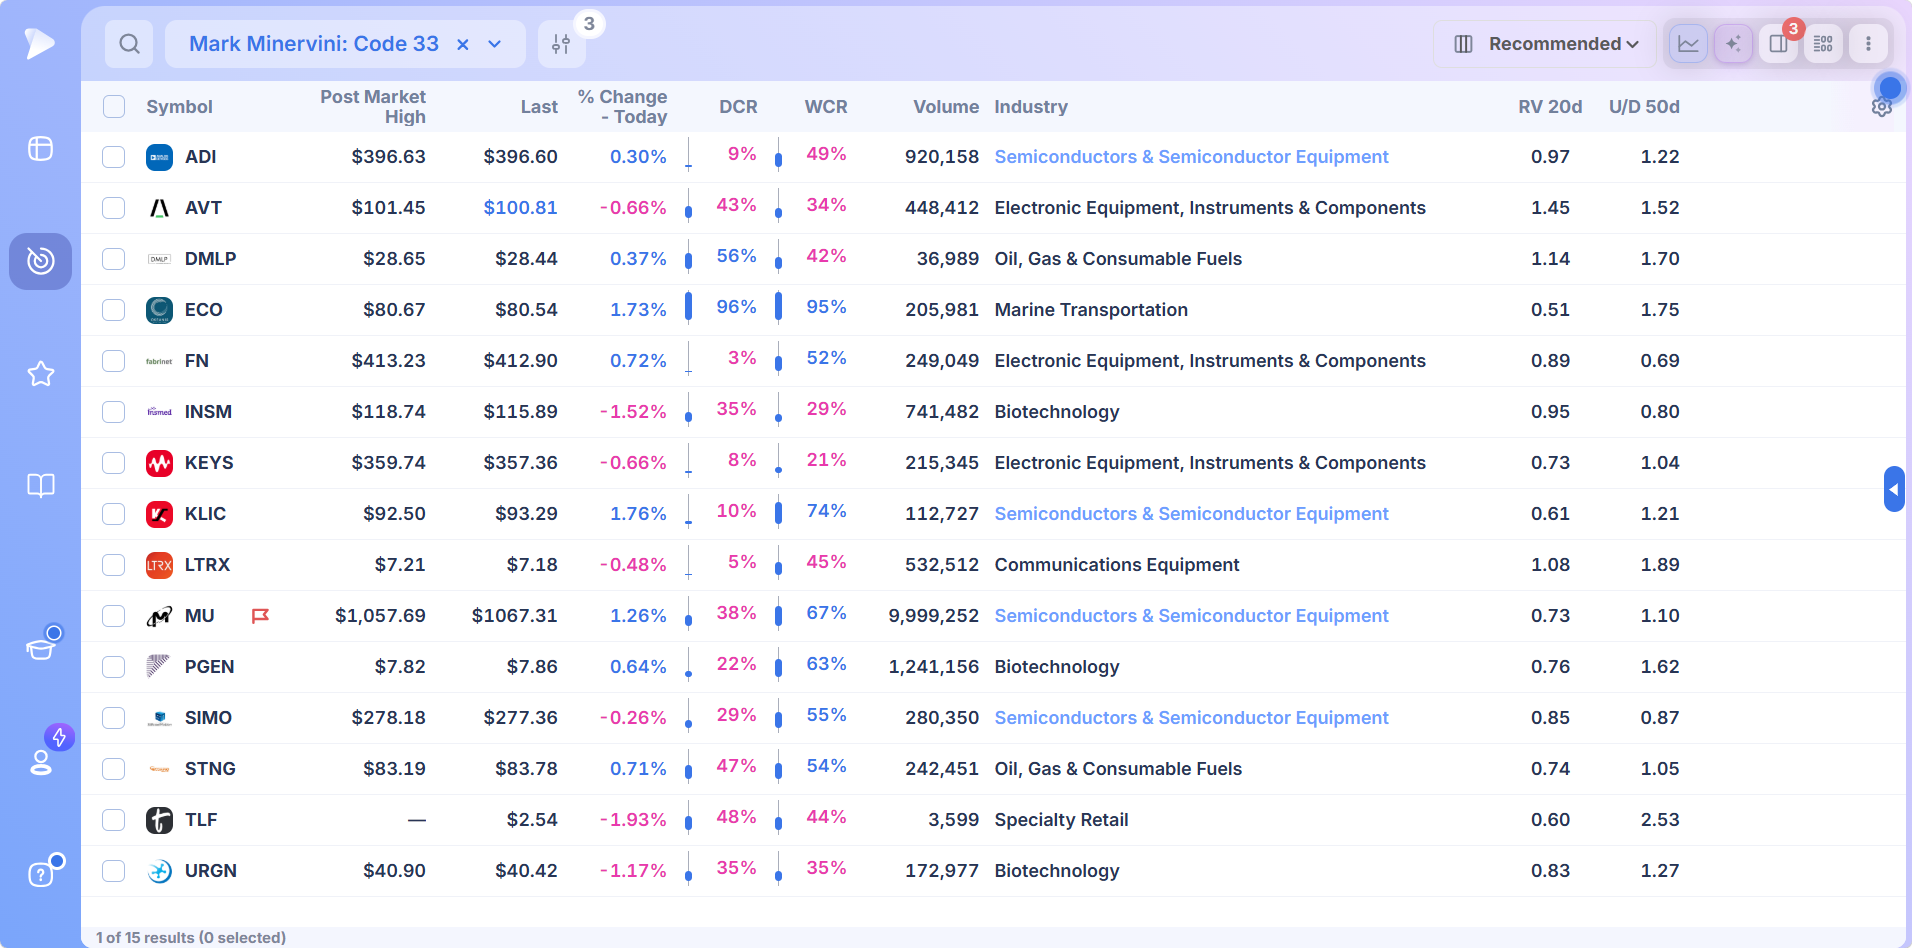
Task: Sort by the RV 20d column header
Action: tap(1550, 107)
